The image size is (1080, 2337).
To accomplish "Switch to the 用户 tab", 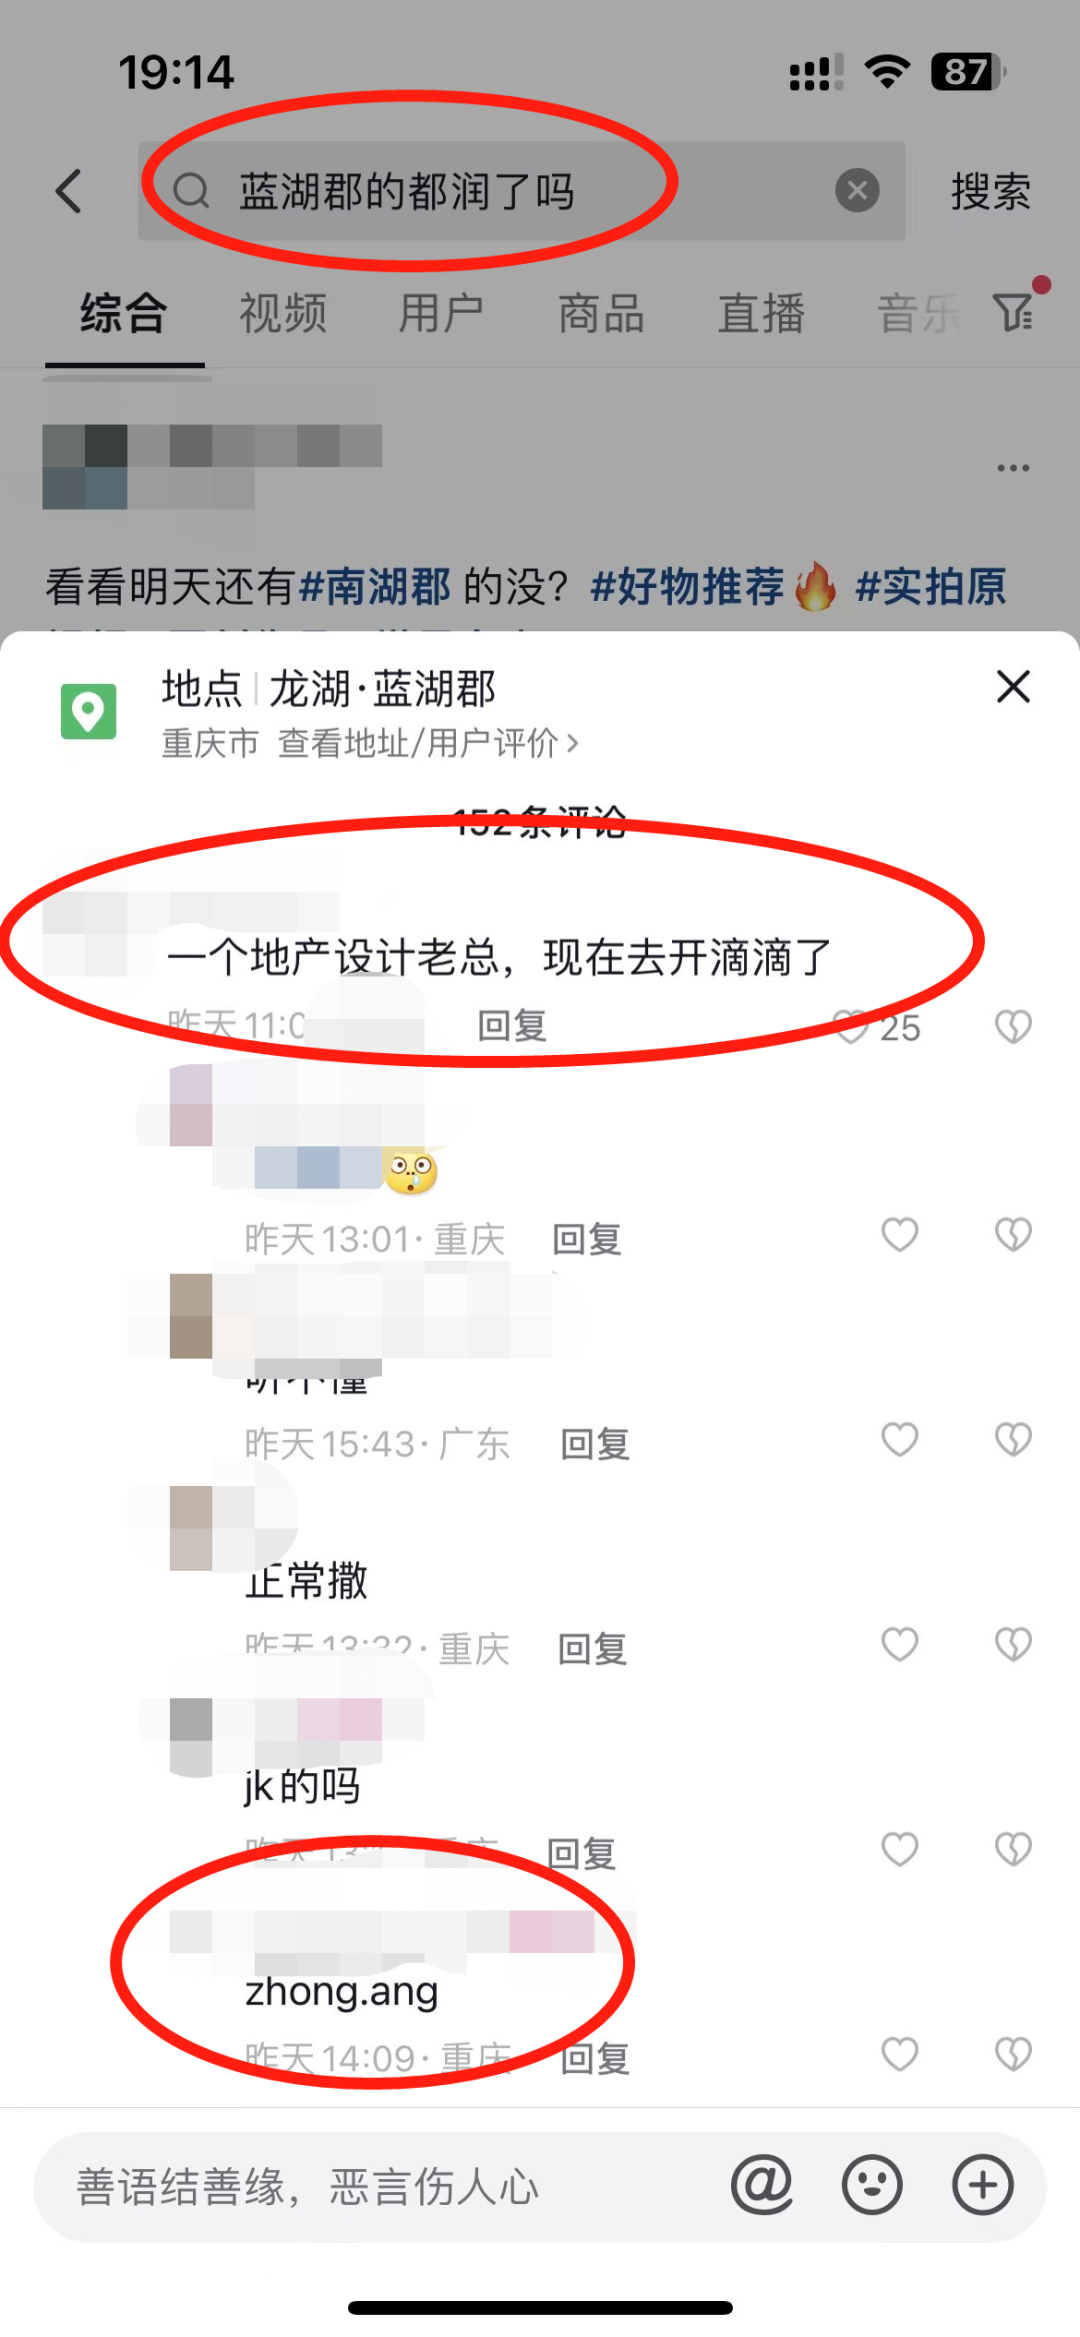I will tap(442, 313).
